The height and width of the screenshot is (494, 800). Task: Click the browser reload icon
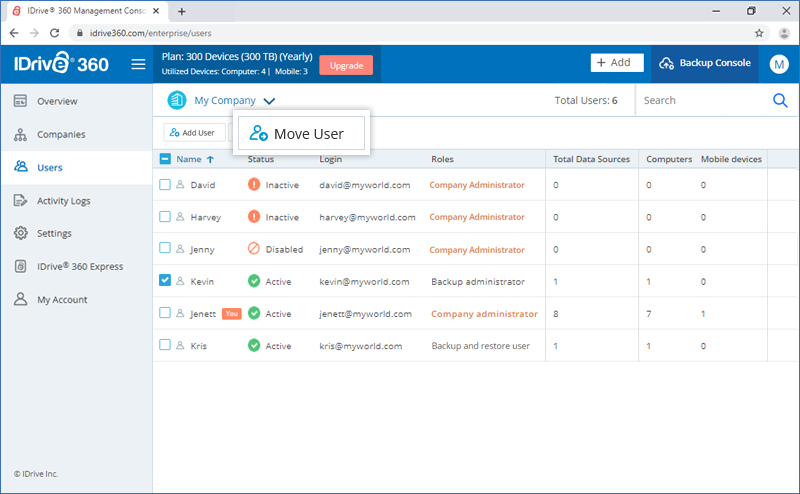(x=55, y=33)
